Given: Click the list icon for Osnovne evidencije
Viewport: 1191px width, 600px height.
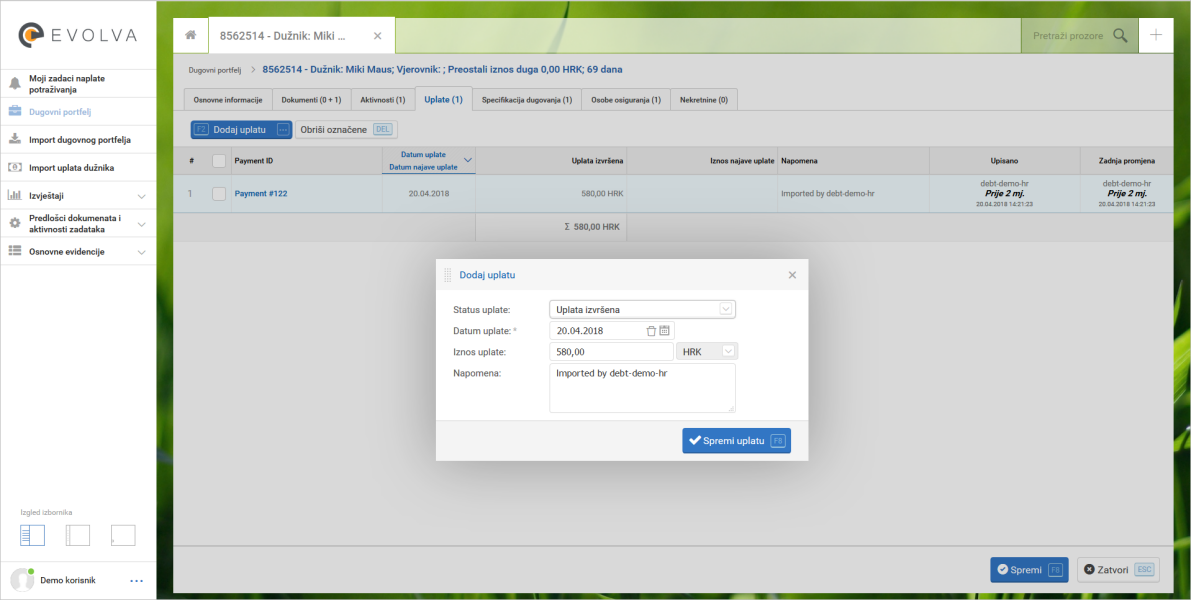Looking at the screenshot, I should click(15, 251).
